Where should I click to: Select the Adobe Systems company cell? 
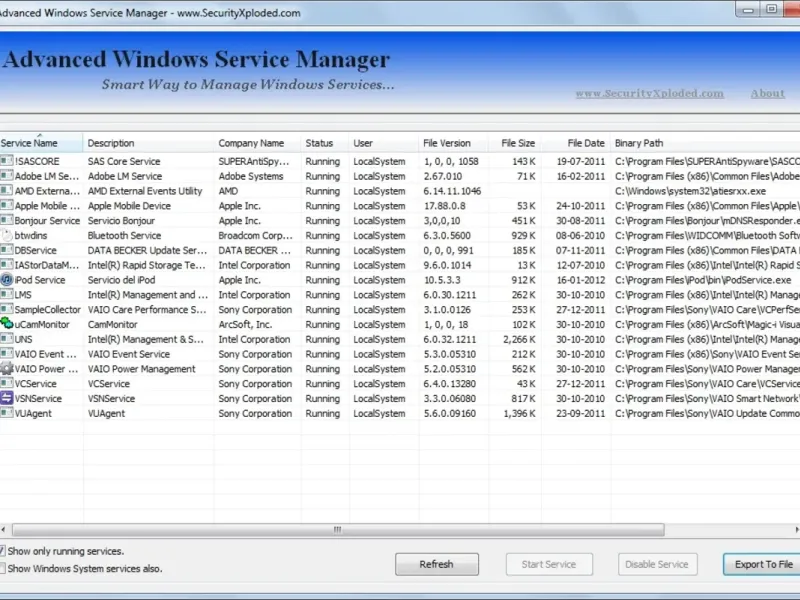pos(251,176)
